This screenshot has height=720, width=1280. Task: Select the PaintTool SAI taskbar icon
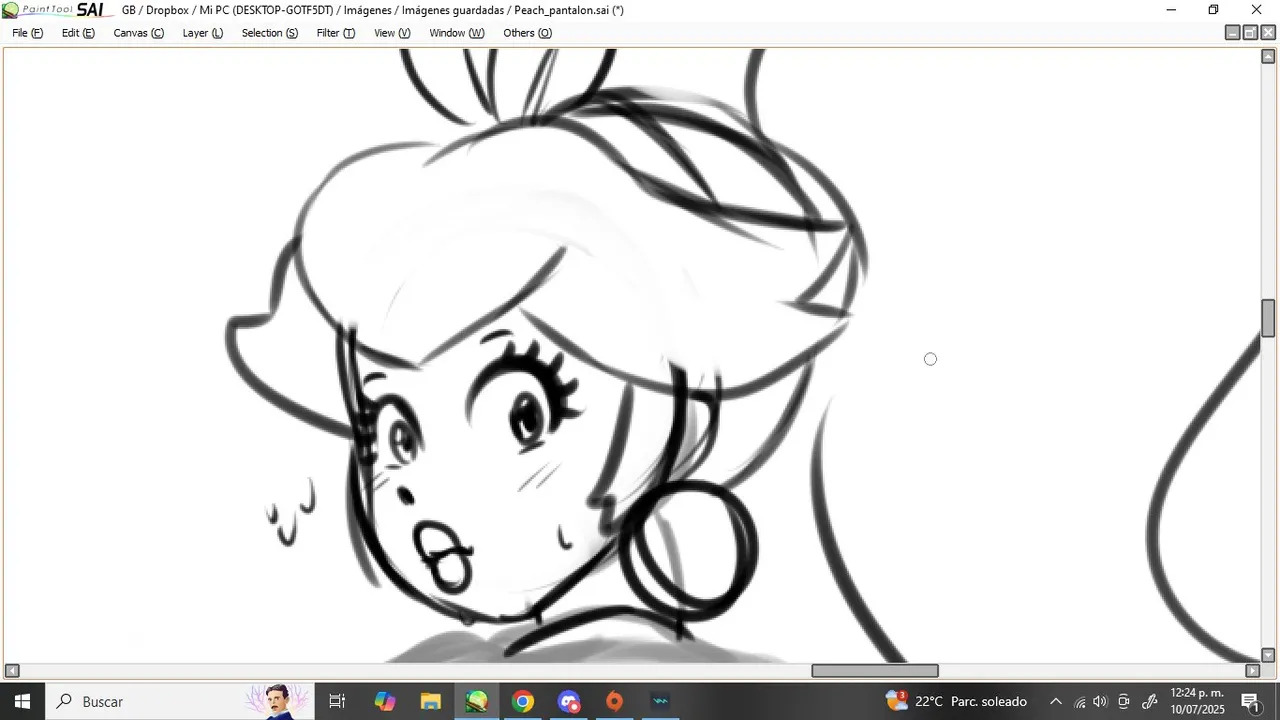click(477, 701)
